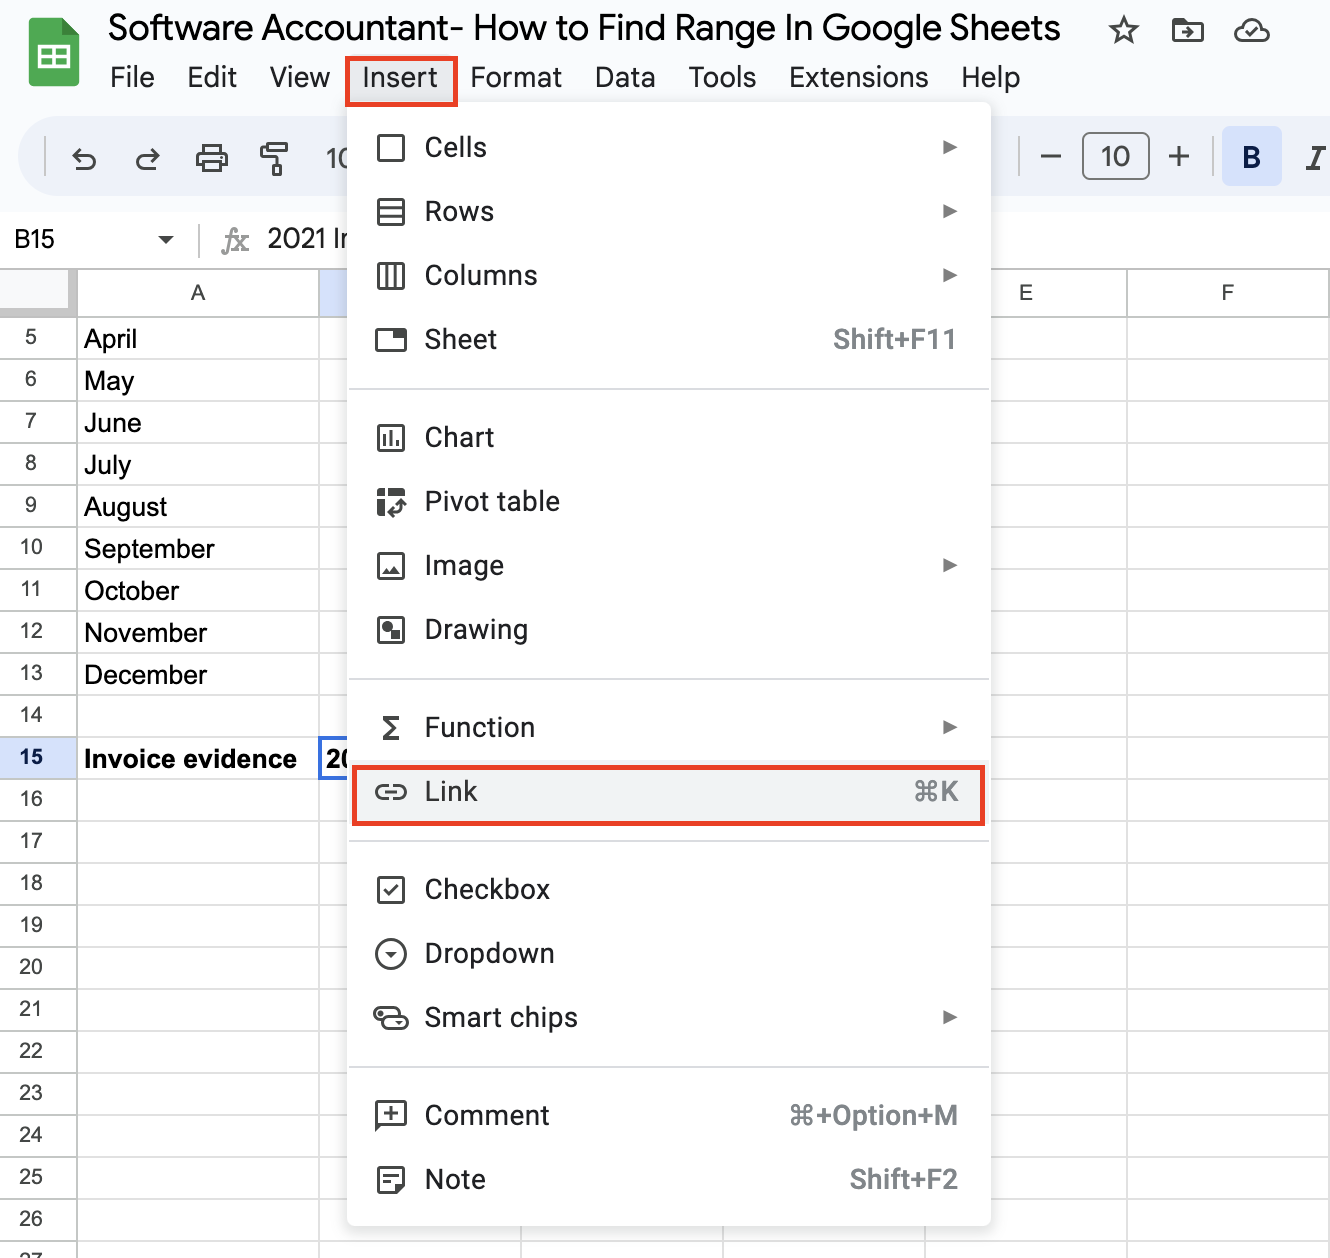Screen dimensions: 1330x1258
Task: Expand the Image submenu
Action: pos(668,566)
